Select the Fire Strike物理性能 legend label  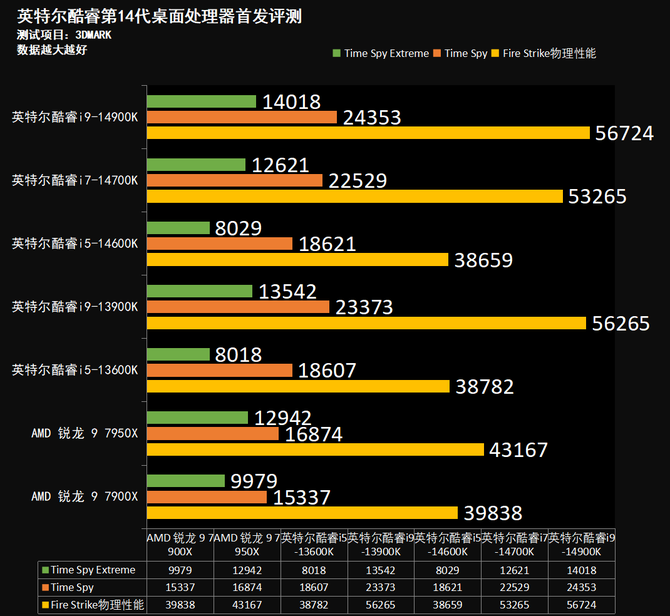click(549, 53)
